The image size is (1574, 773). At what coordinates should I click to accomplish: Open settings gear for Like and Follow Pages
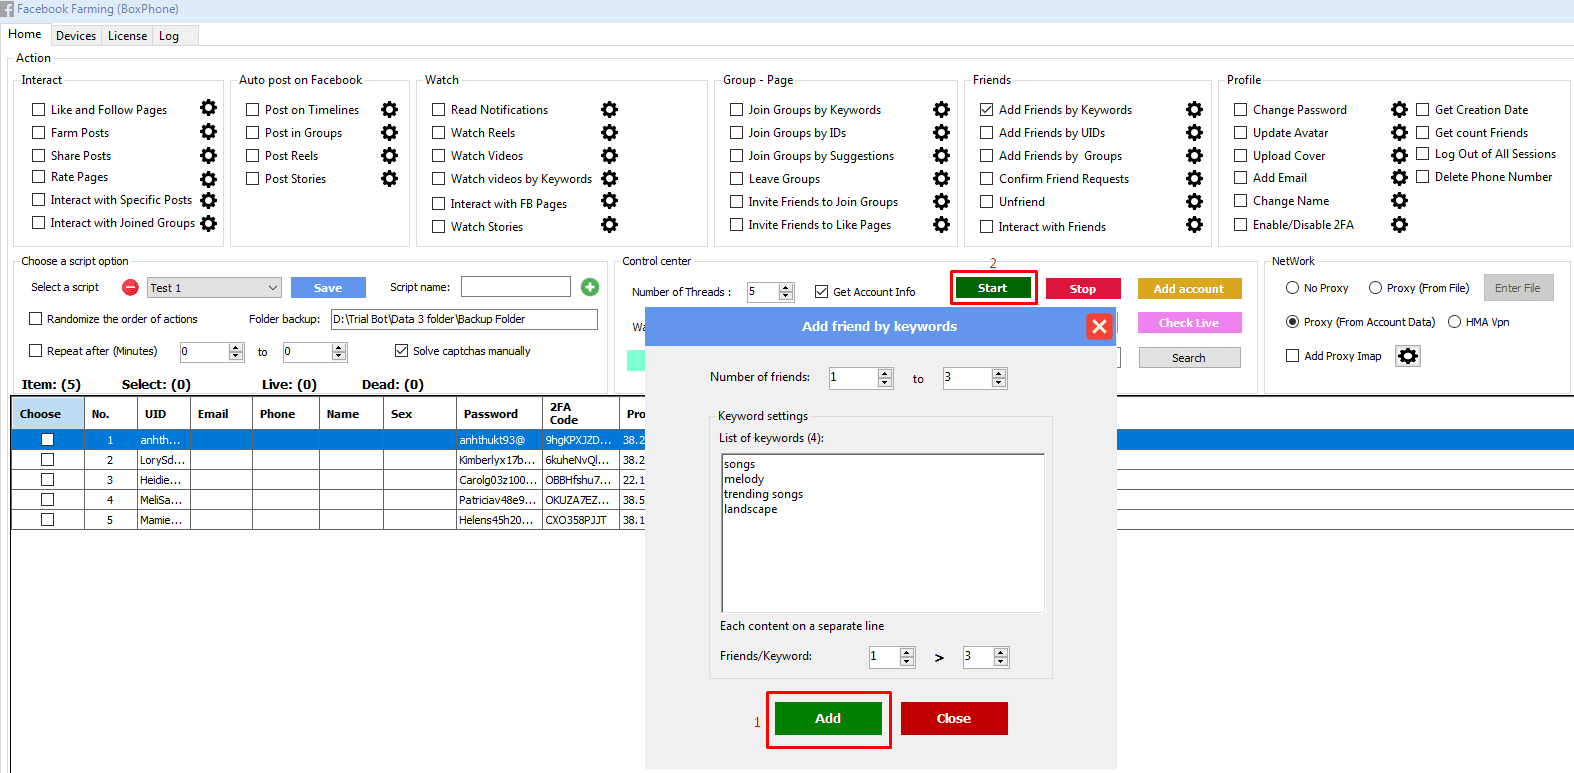(x=208, y=108)
